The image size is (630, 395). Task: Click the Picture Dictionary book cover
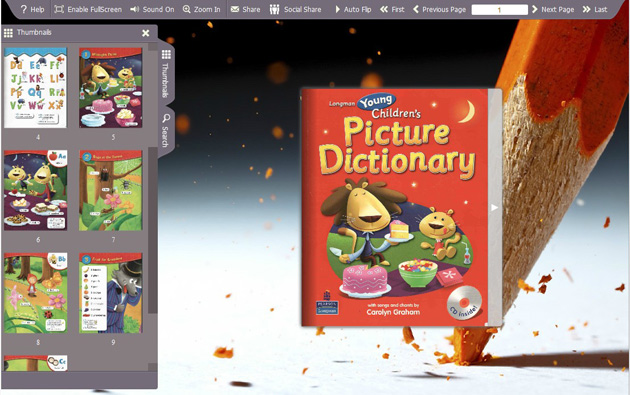pos(395,207)
